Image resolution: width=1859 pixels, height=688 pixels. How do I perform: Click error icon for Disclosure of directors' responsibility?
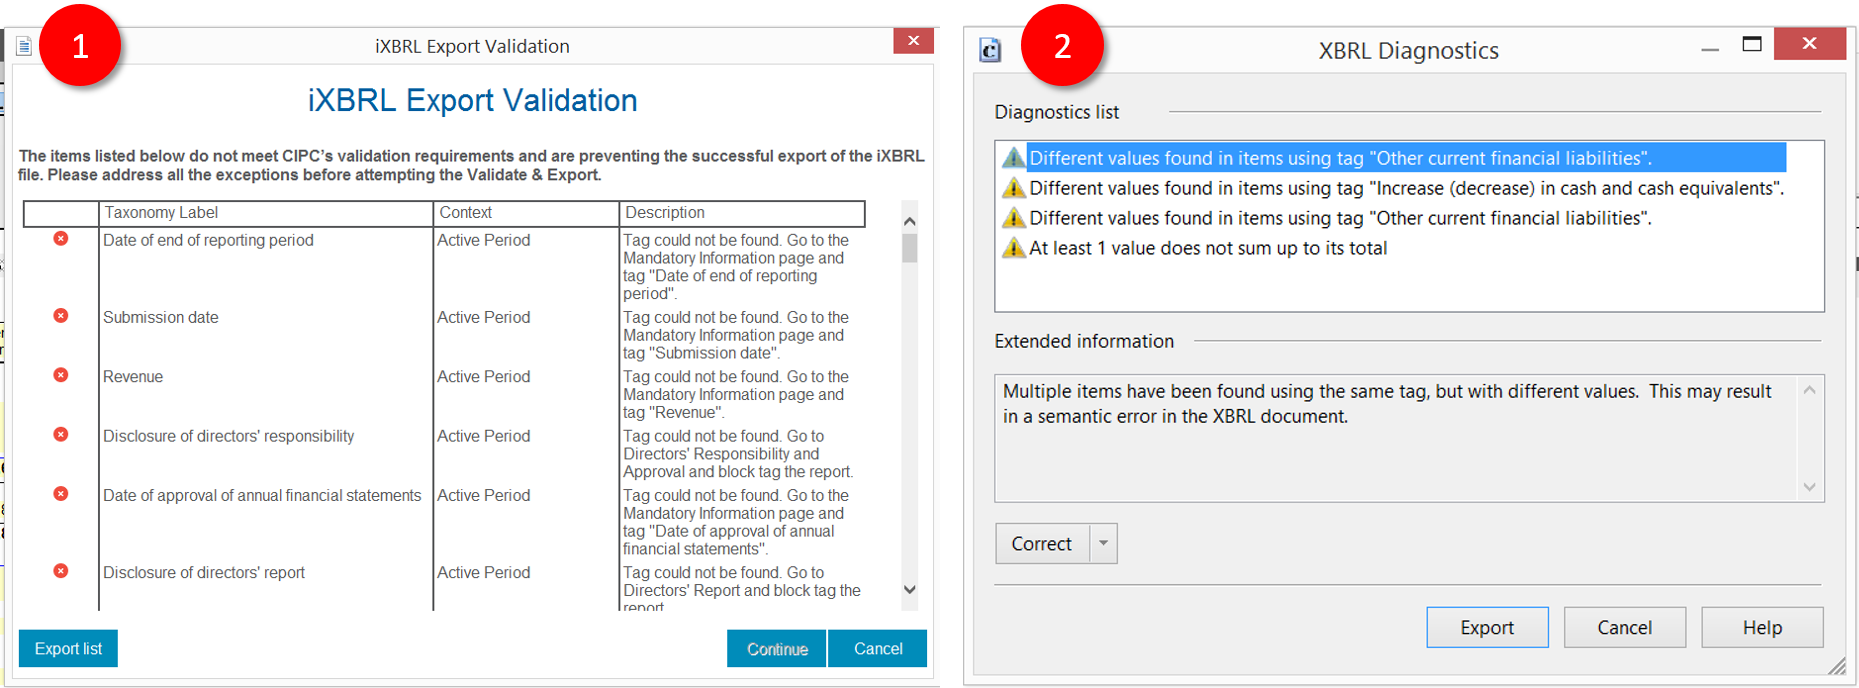click(61, 434)
